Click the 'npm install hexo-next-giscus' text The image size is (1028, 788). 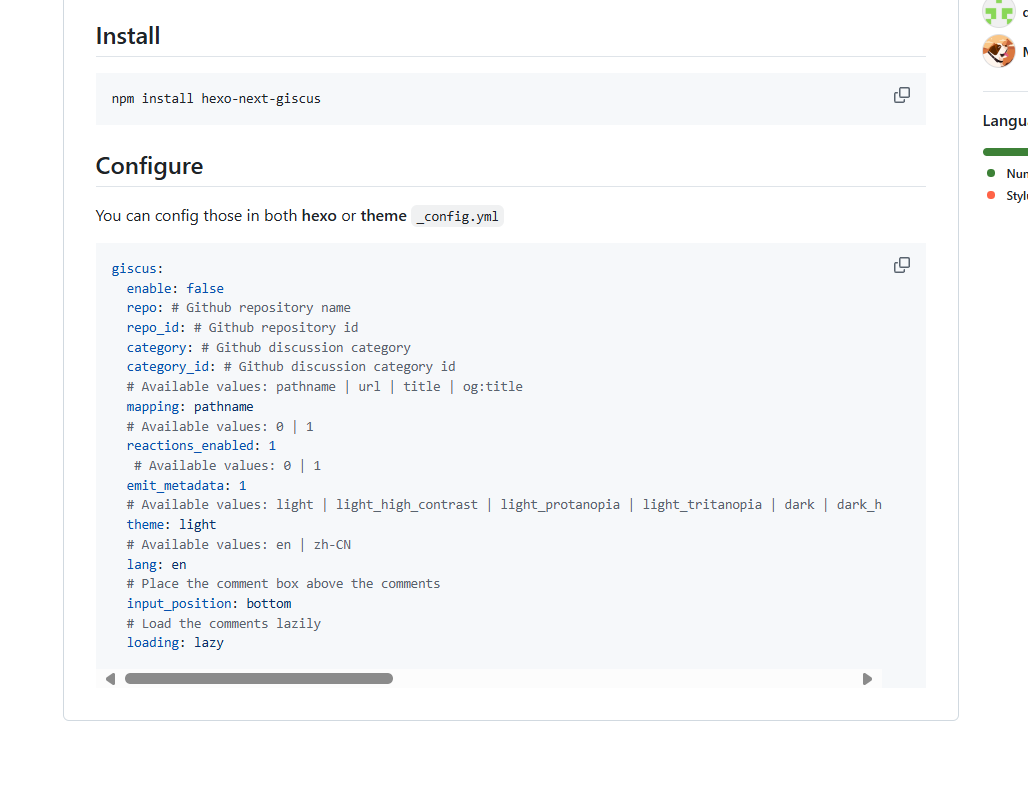tap(216, 98)
